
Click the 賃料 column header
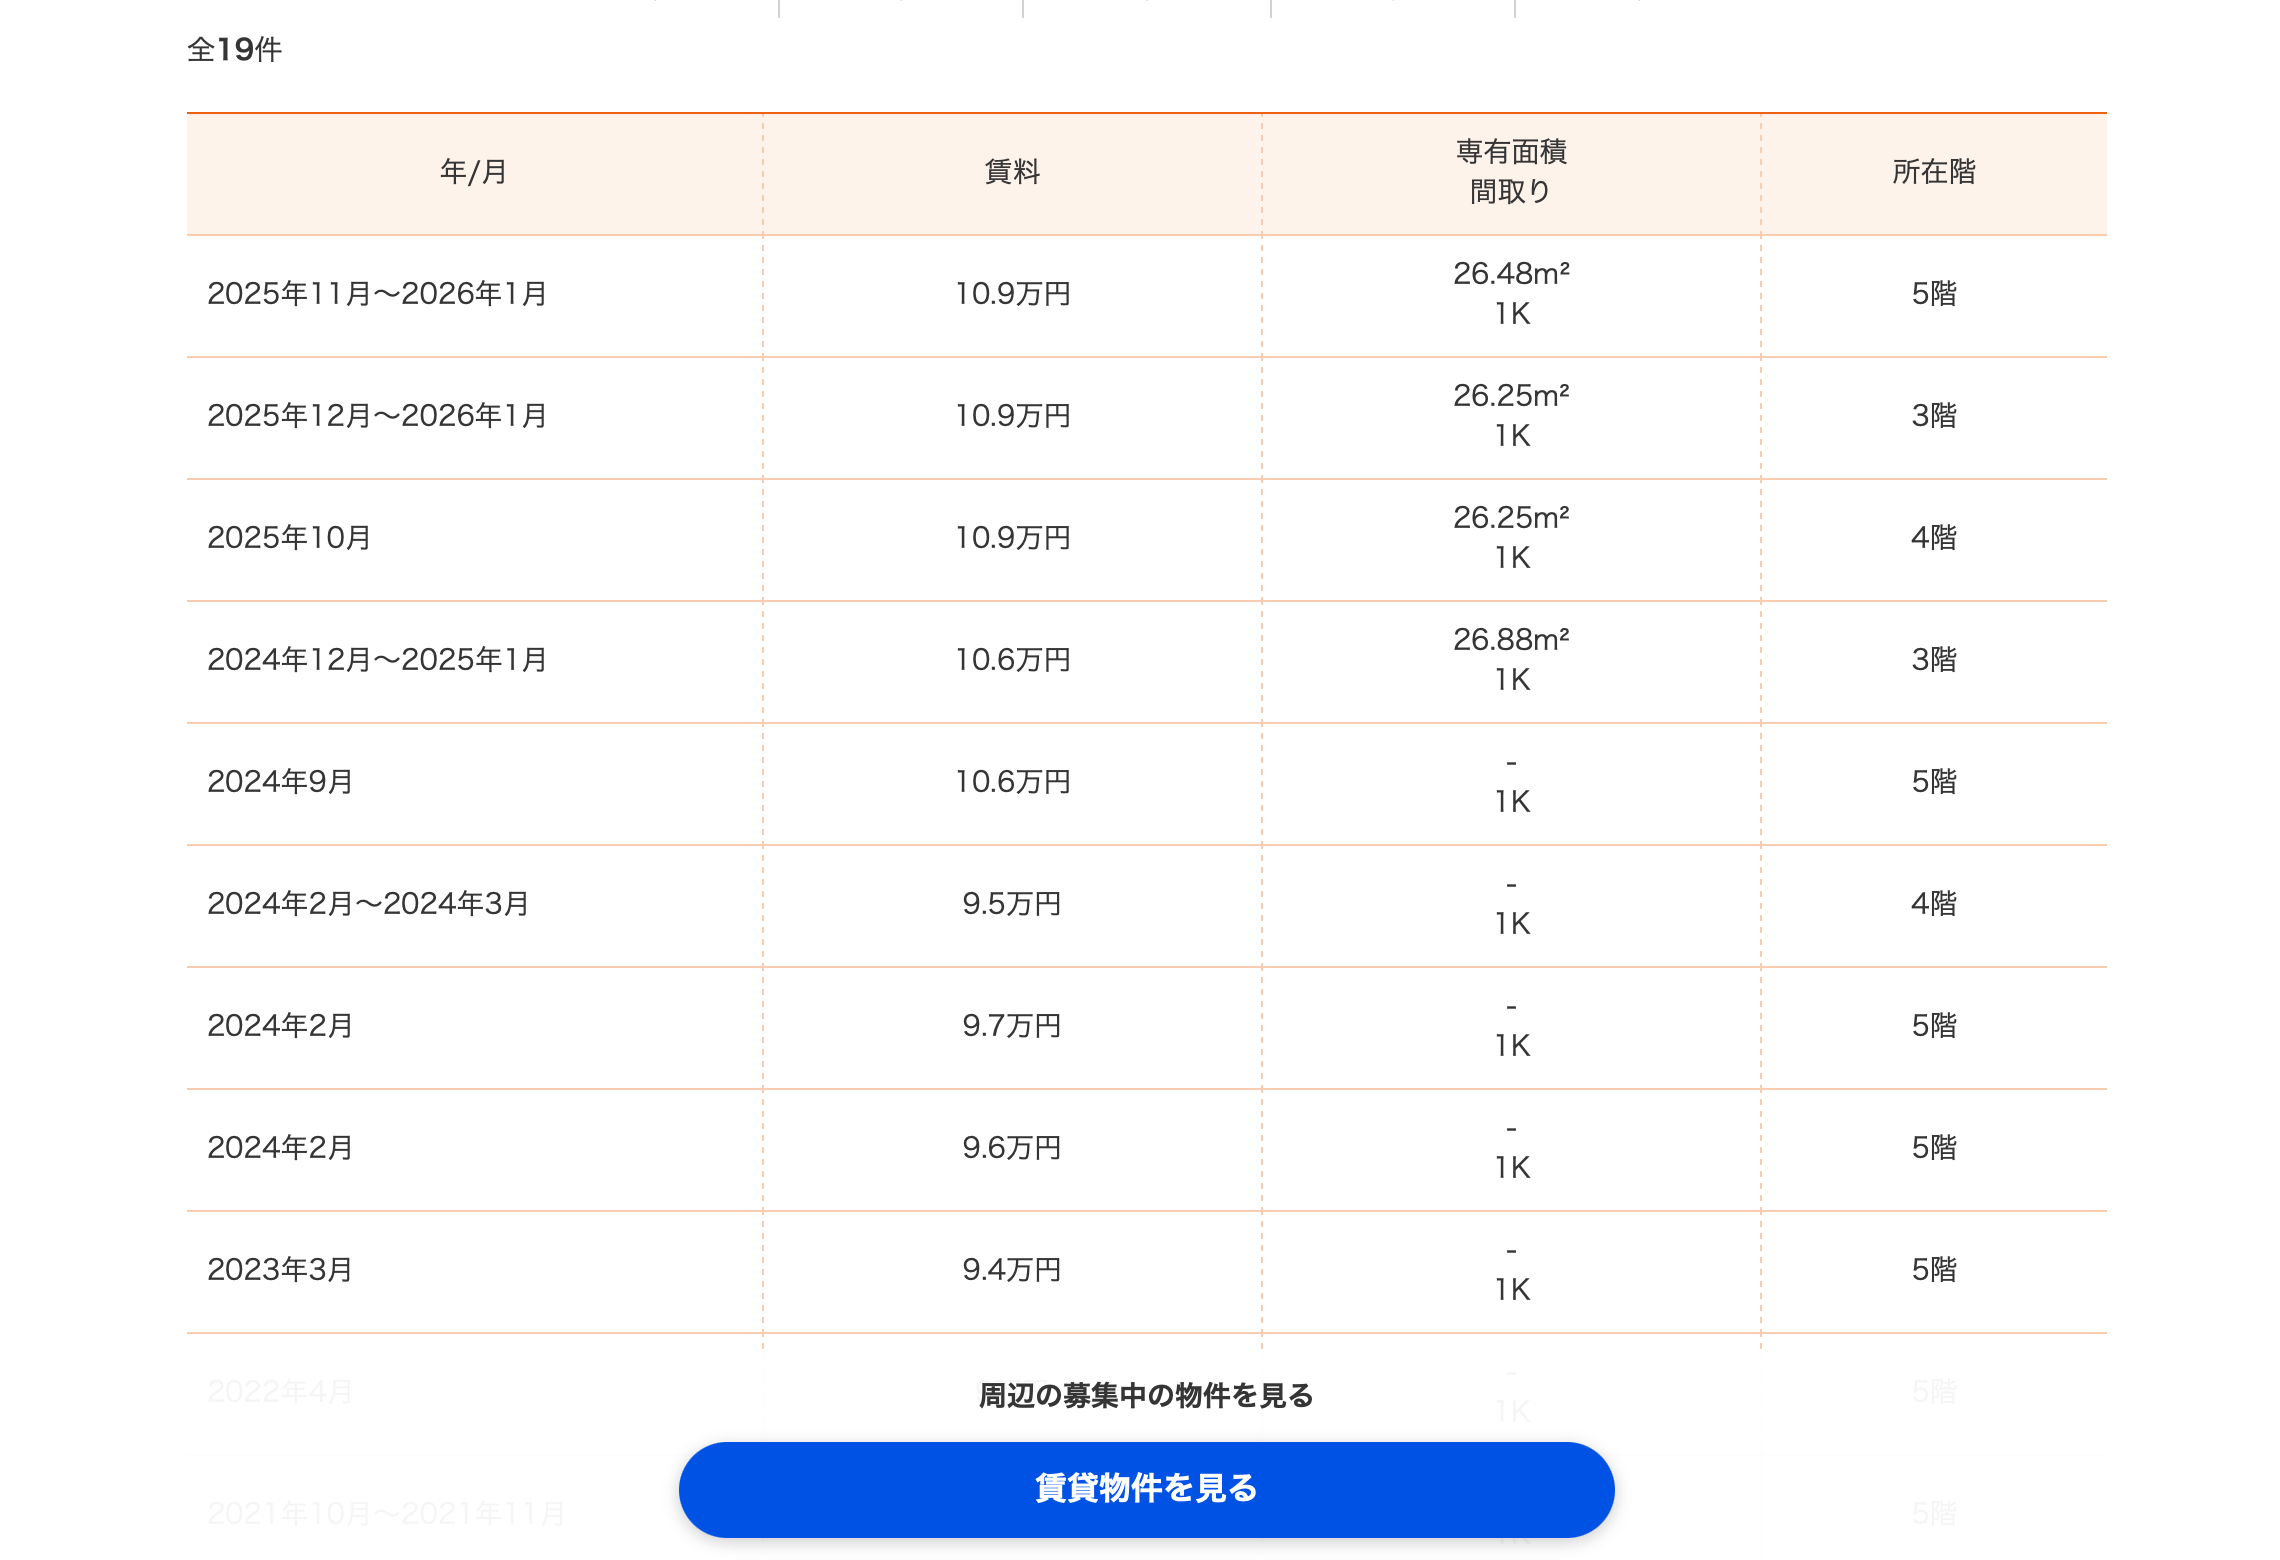1012,172
